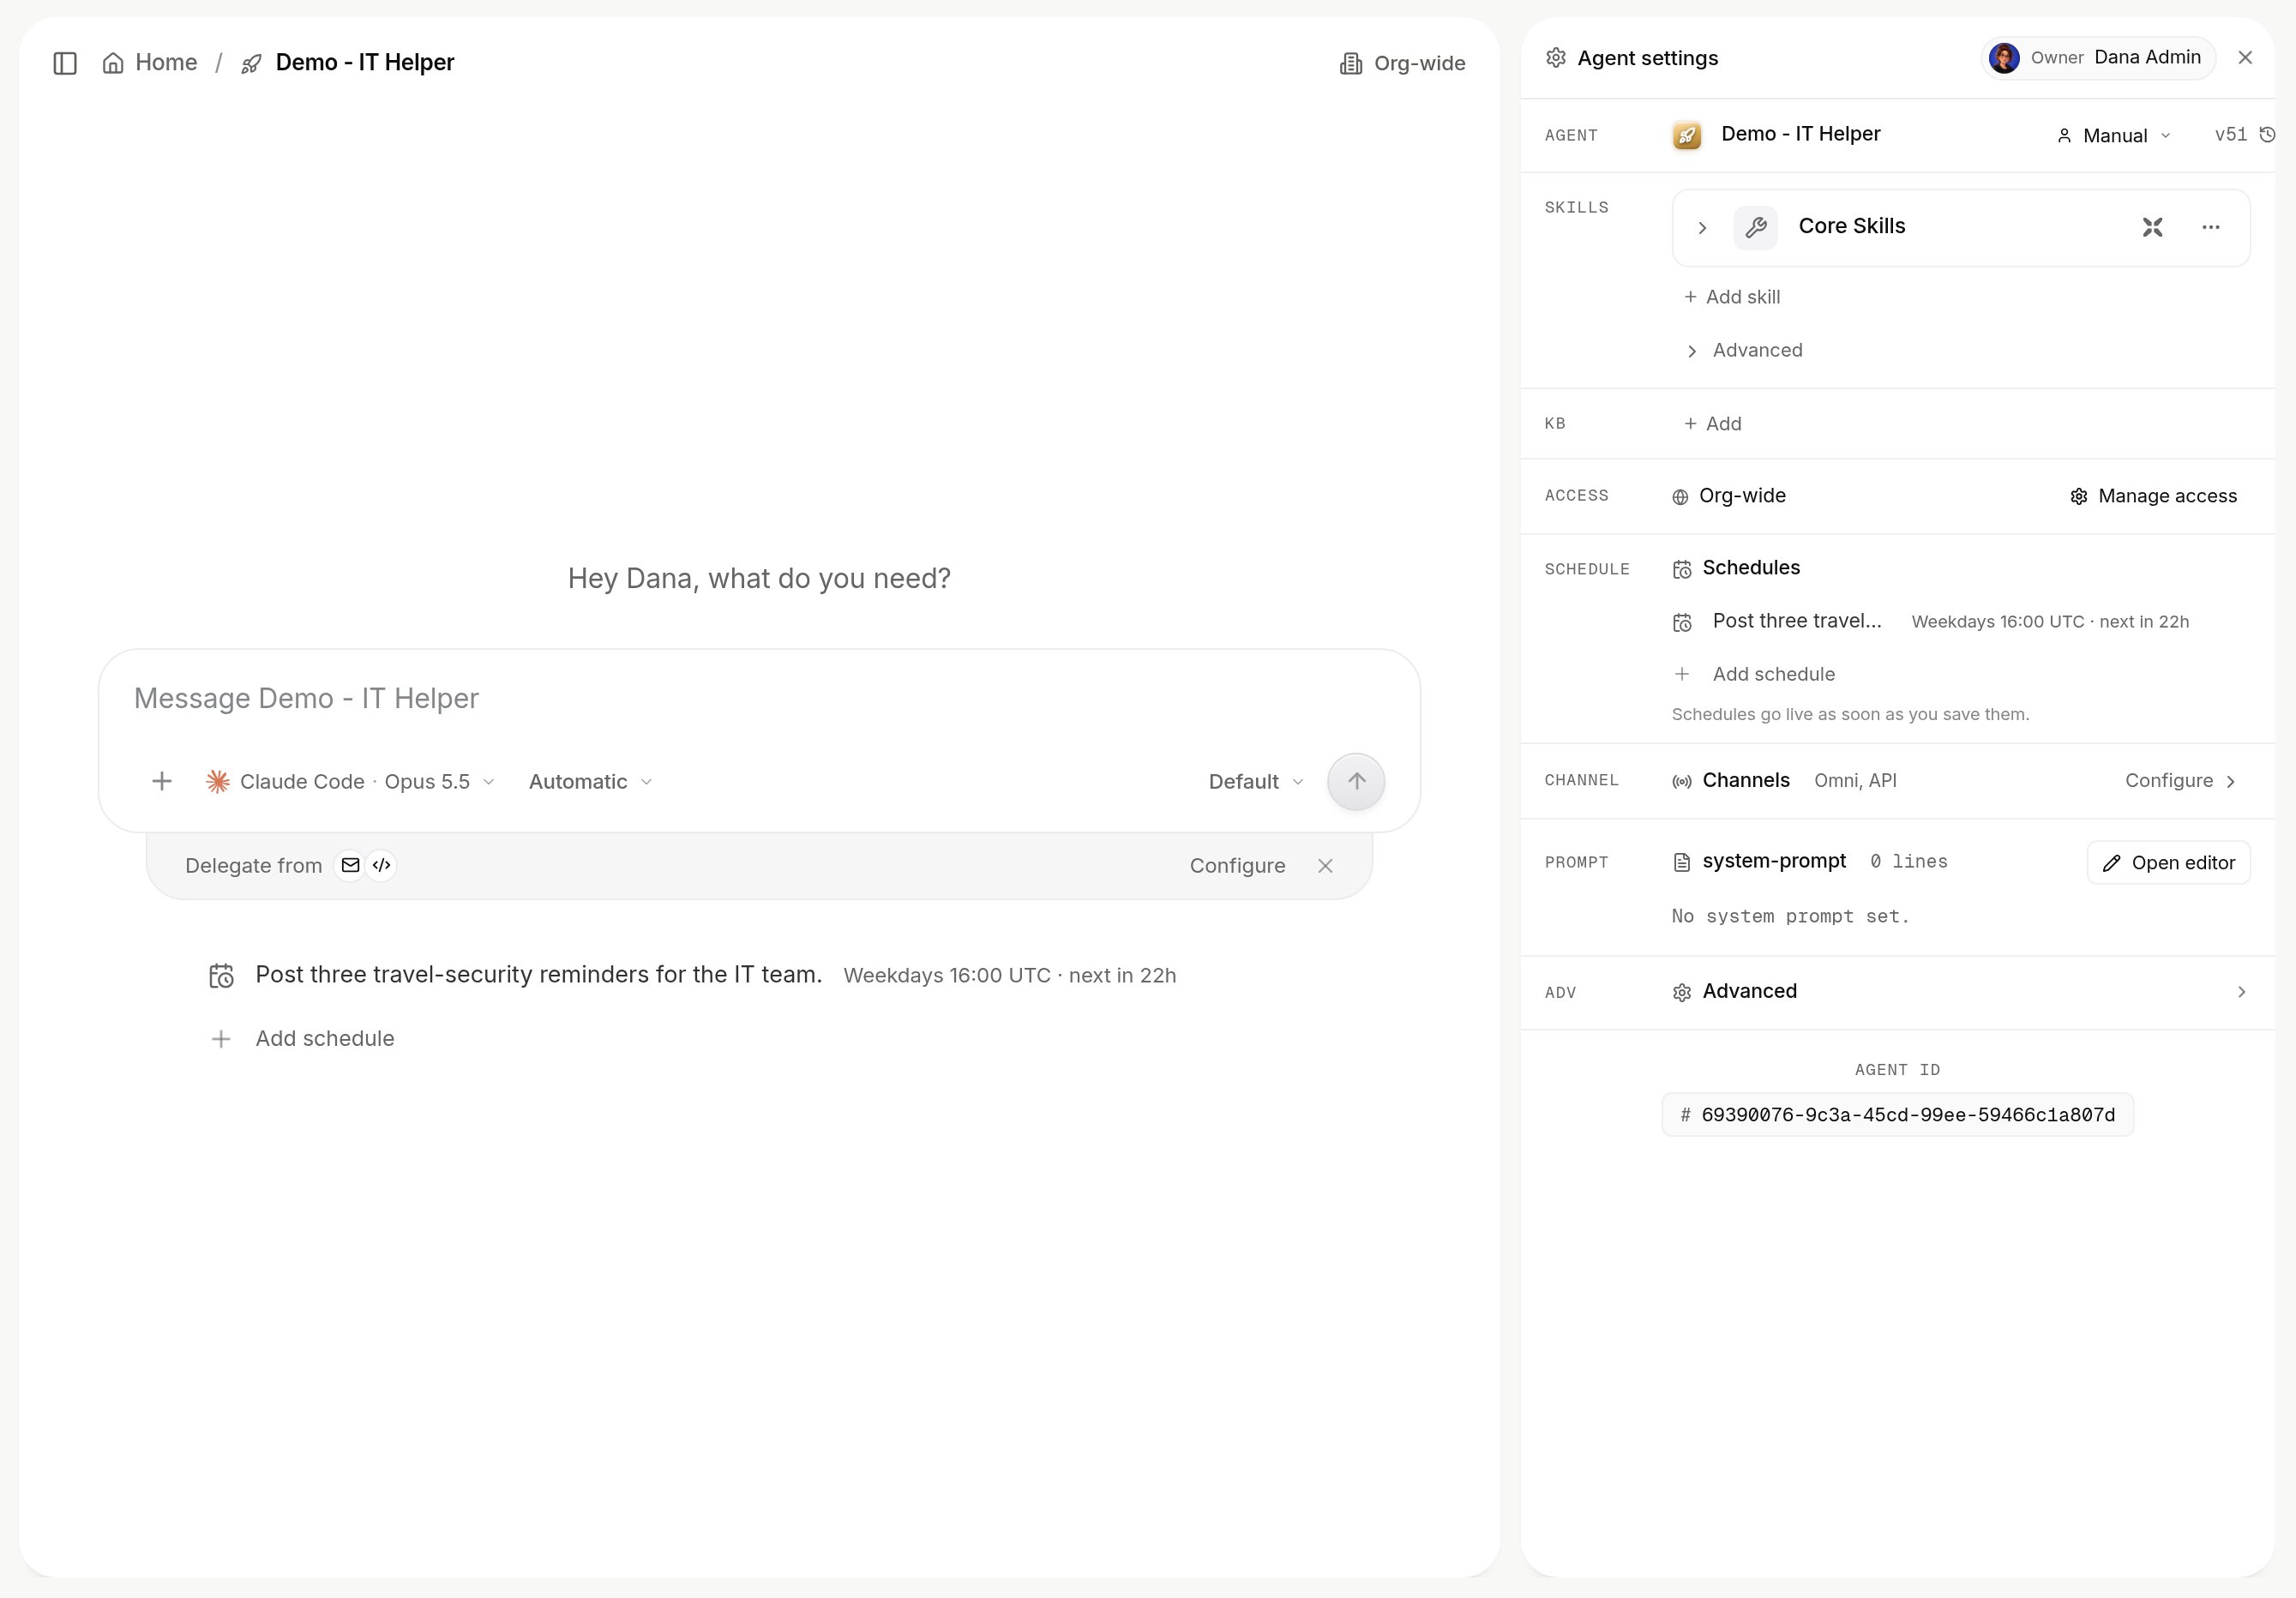Click the plus attachment icon in message box
The image size is (2296, 1598).
[x=161, y=781]
